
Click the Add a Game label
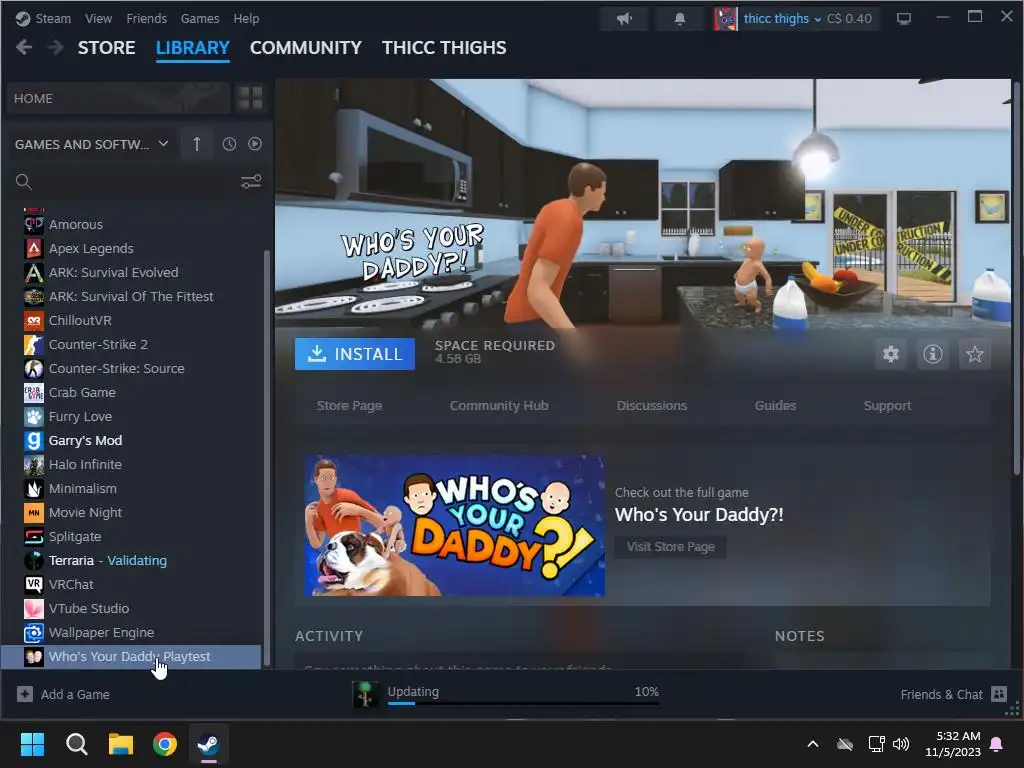[x=75, y=694]
